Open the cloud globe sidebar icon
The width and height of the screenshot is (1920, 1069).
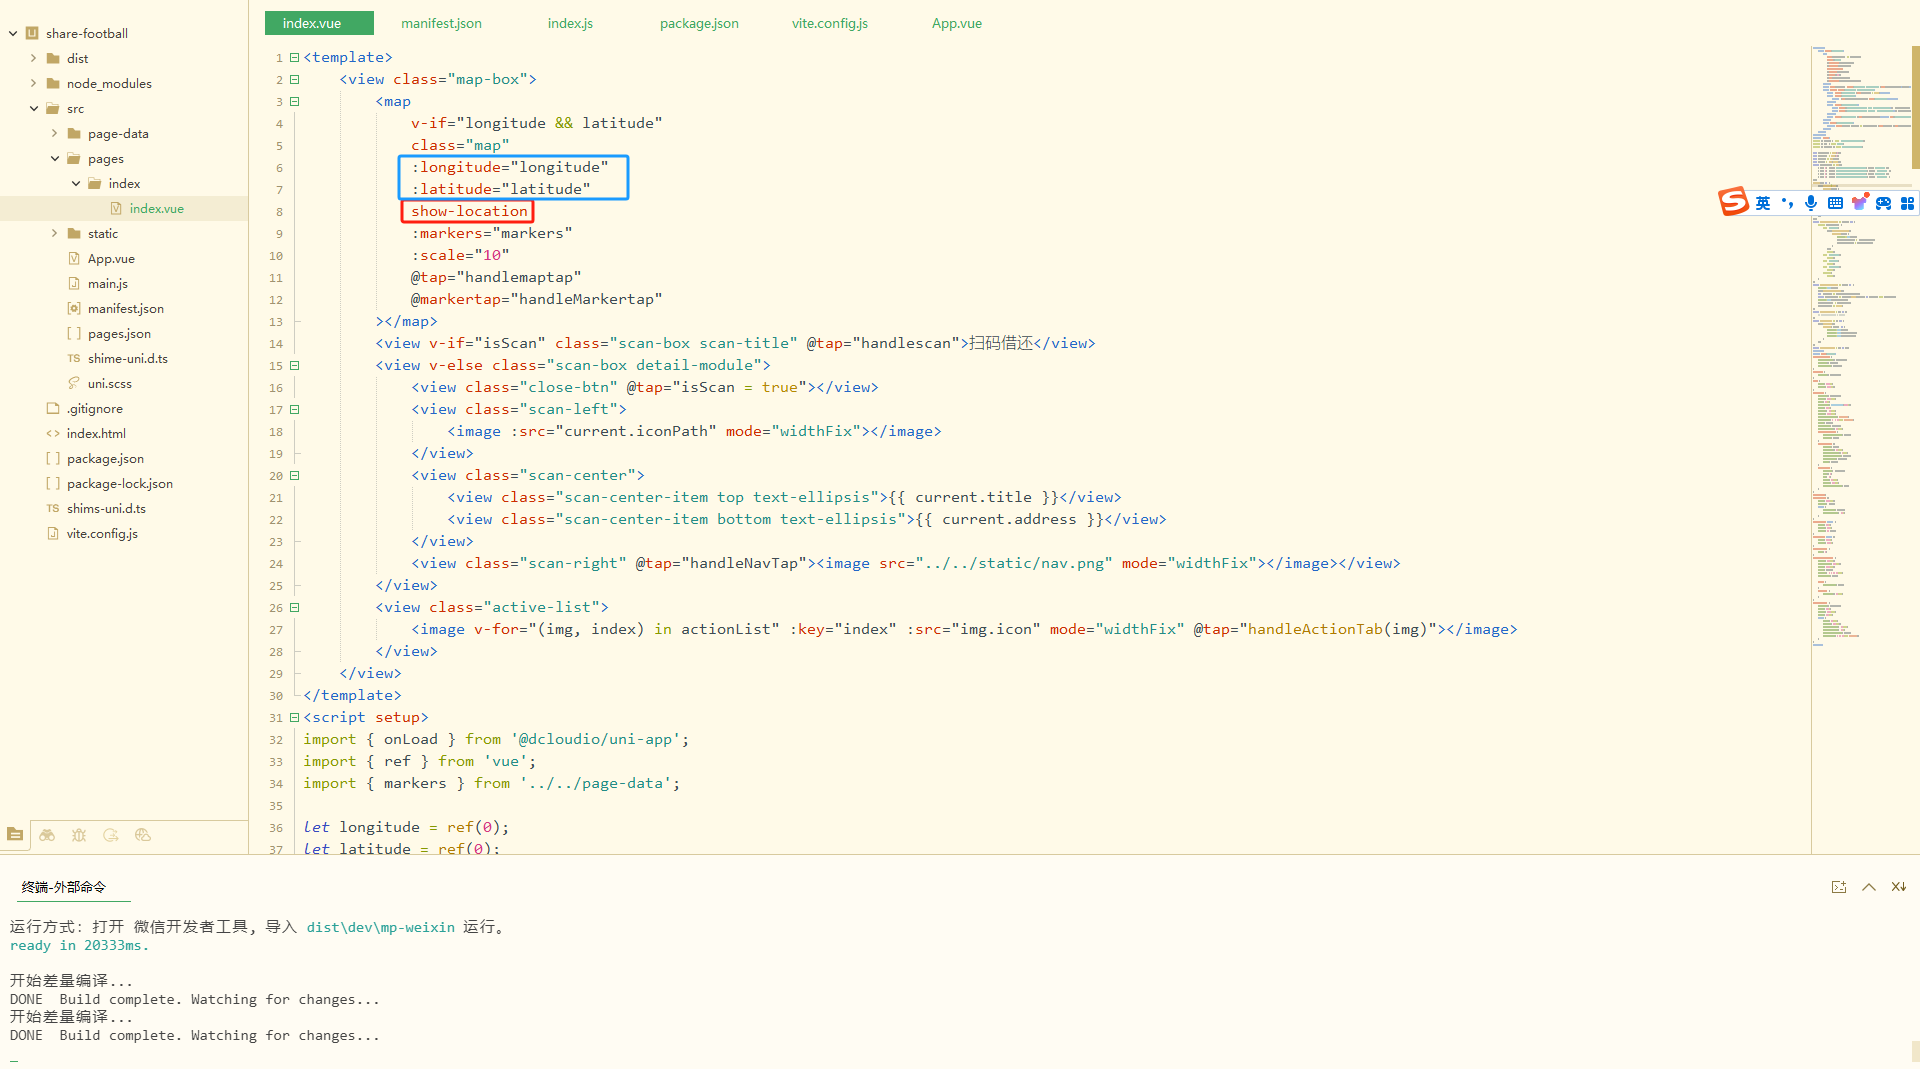tap(143, 834)
